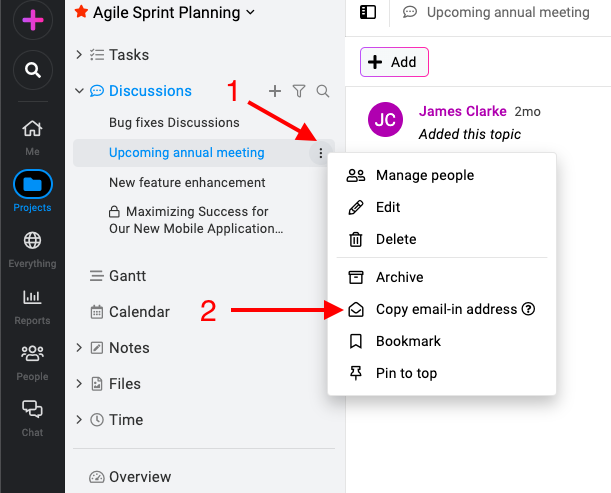Open search from the left sidebar
This screenshot has width=611, height=493.
[33, 70]
